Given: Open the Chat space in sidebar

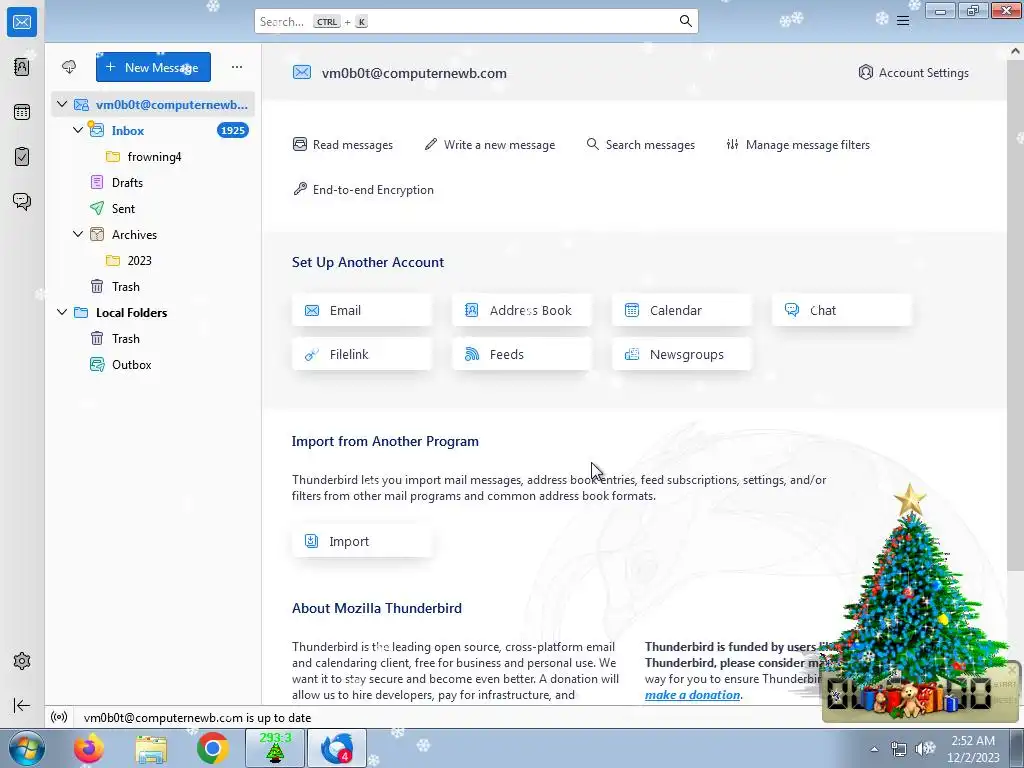Looking at the screenshot, I should point(22,201).
